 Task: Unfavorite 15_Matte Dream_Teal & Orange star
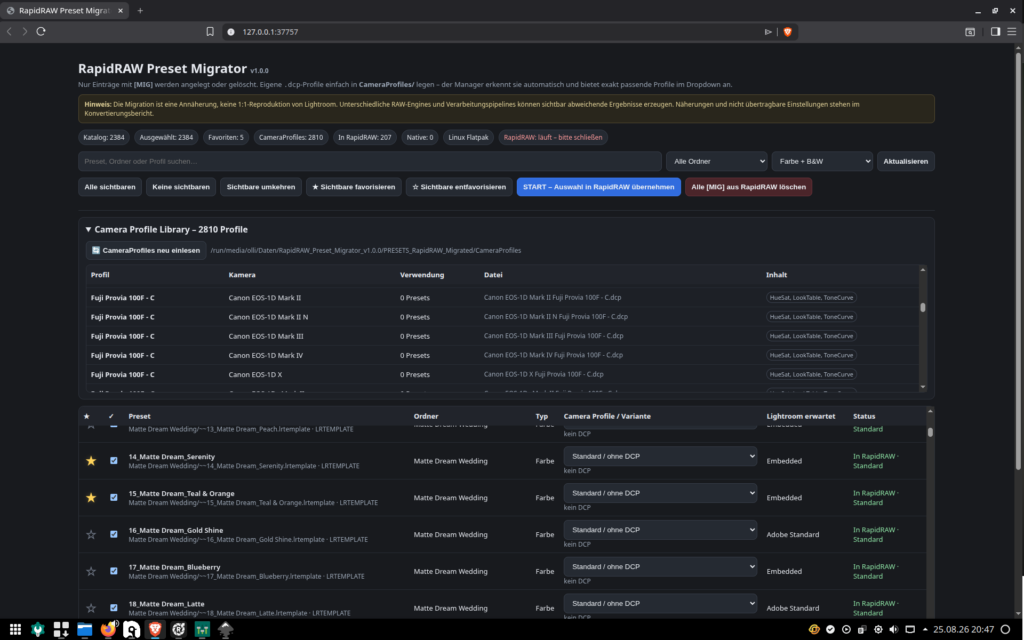91,498
